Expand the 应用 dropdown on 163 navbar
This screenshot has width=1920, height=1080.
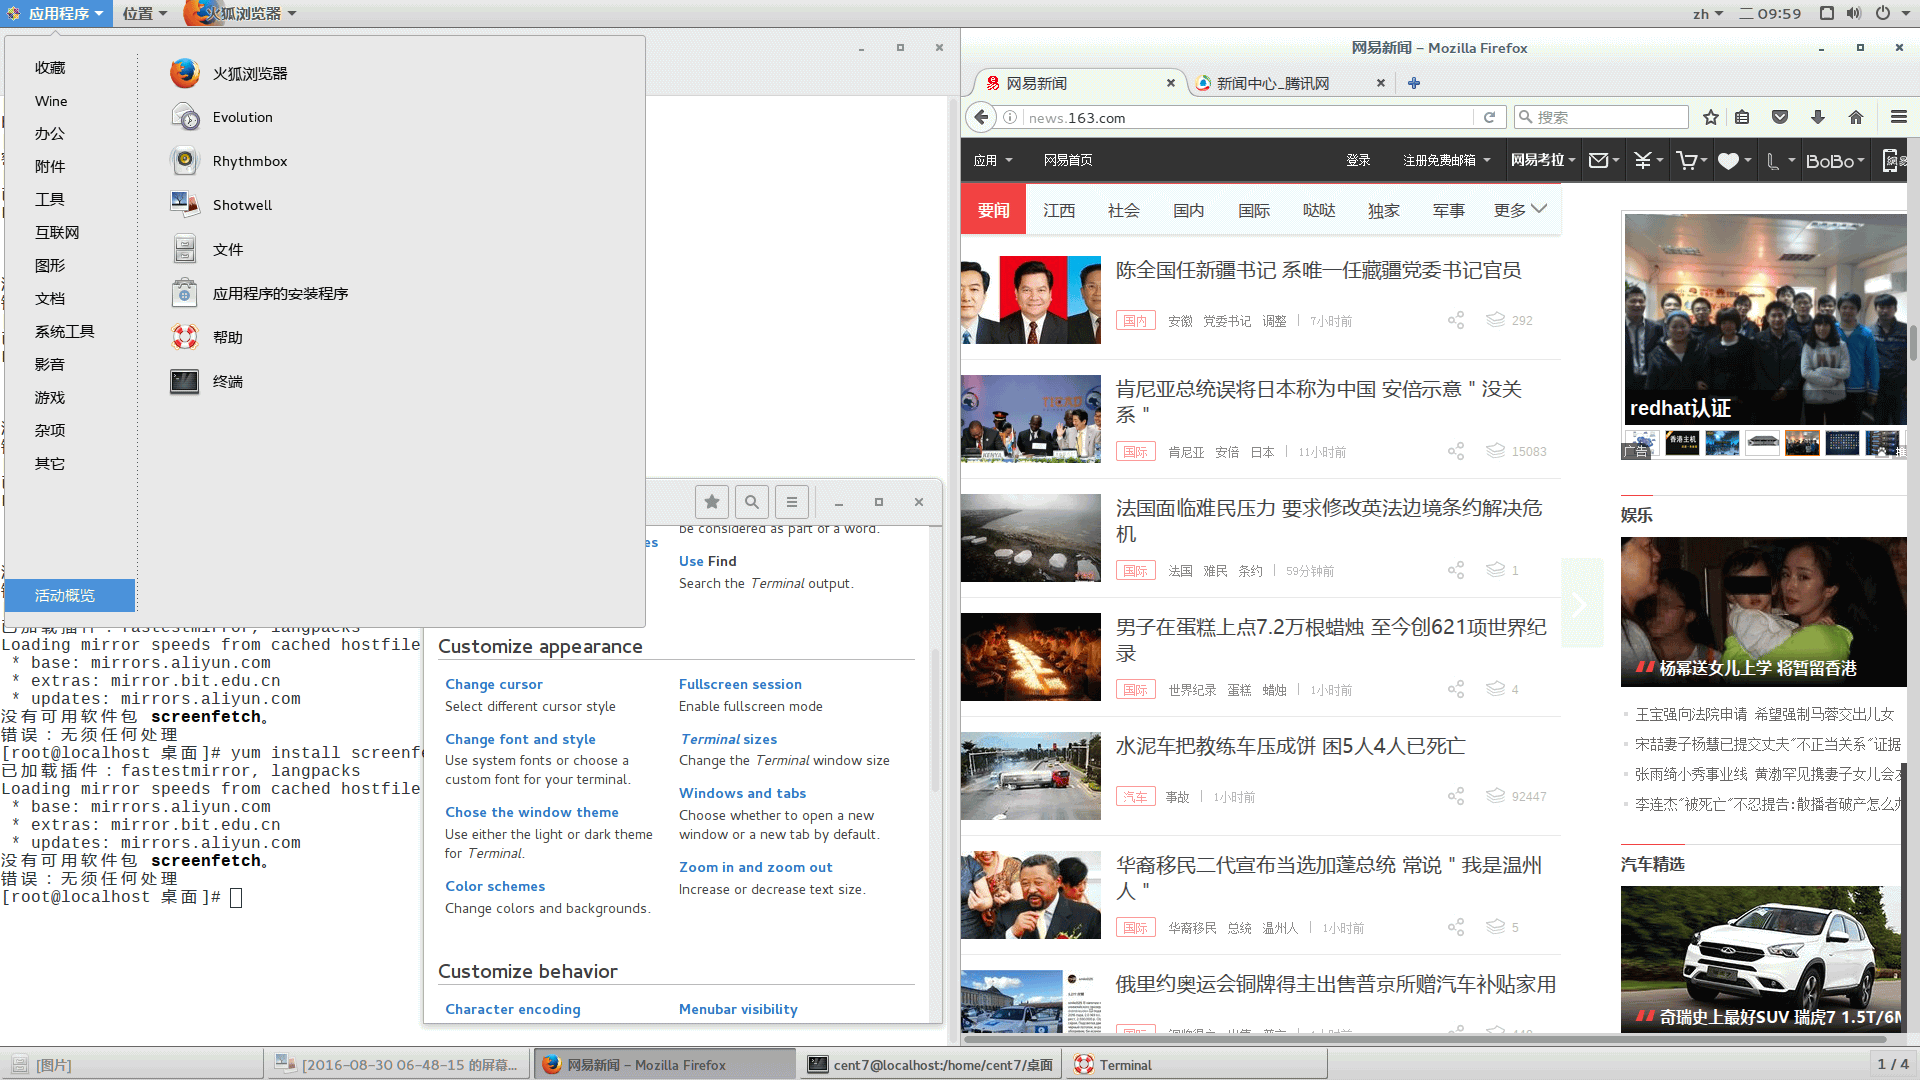click(994, 160)
